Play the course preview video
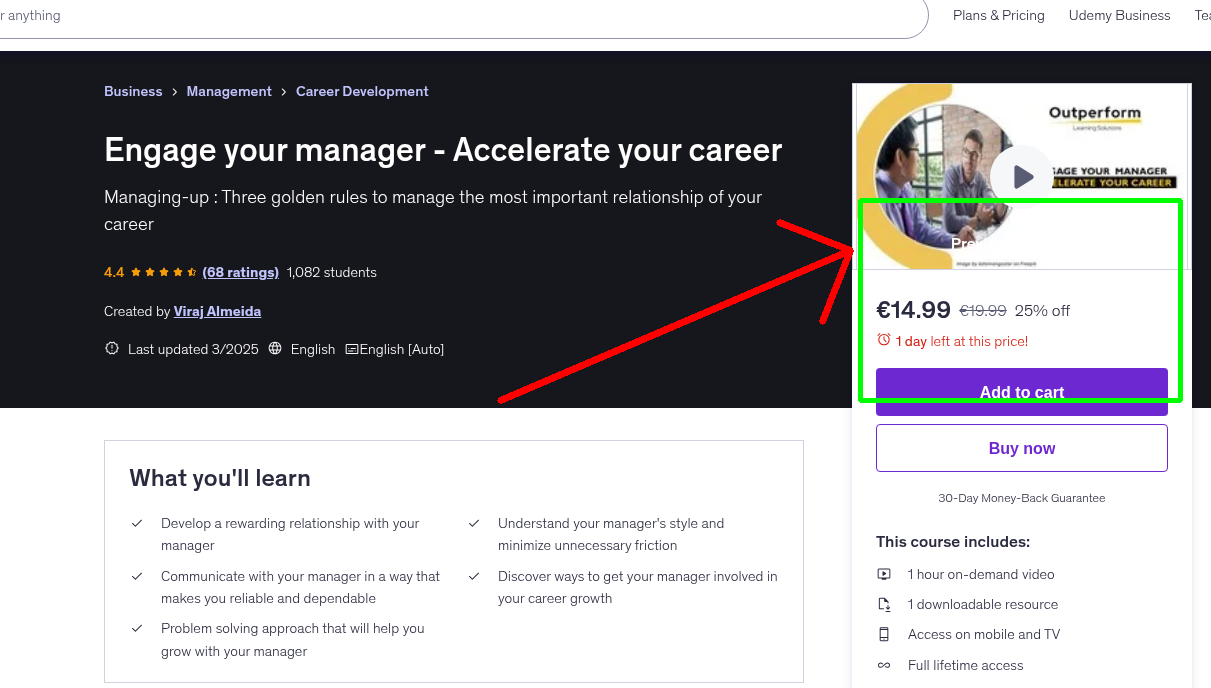The image size is (1211, 688). pos(1021,177)
